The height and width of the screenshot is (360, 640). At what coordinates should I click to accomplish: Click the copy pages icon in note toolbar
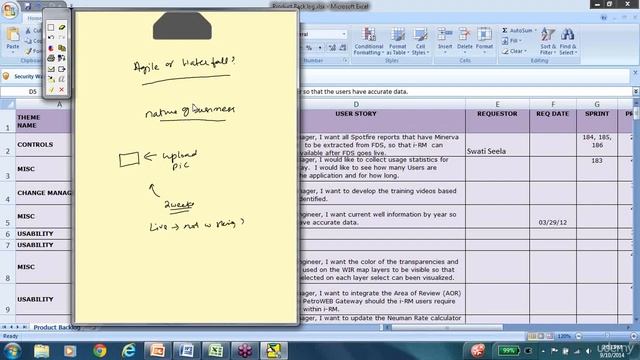pyautogui.click(x=62, y=48)
